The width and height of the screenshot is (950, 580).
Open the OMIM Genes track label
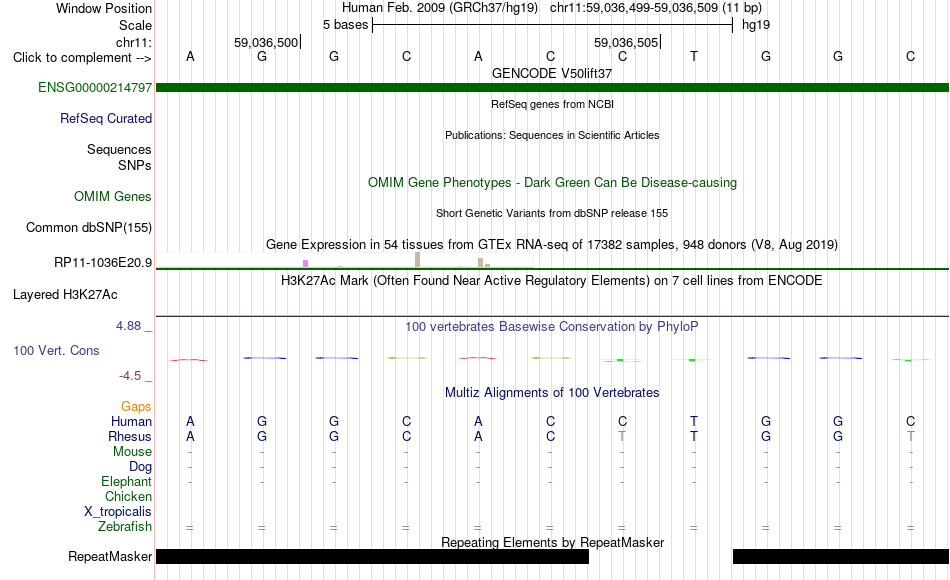click(112, 196)
